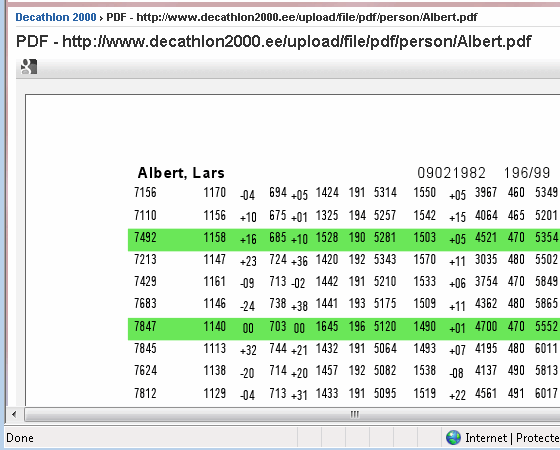
Task: Click the score '7110'
Action: tap(145, 215)
